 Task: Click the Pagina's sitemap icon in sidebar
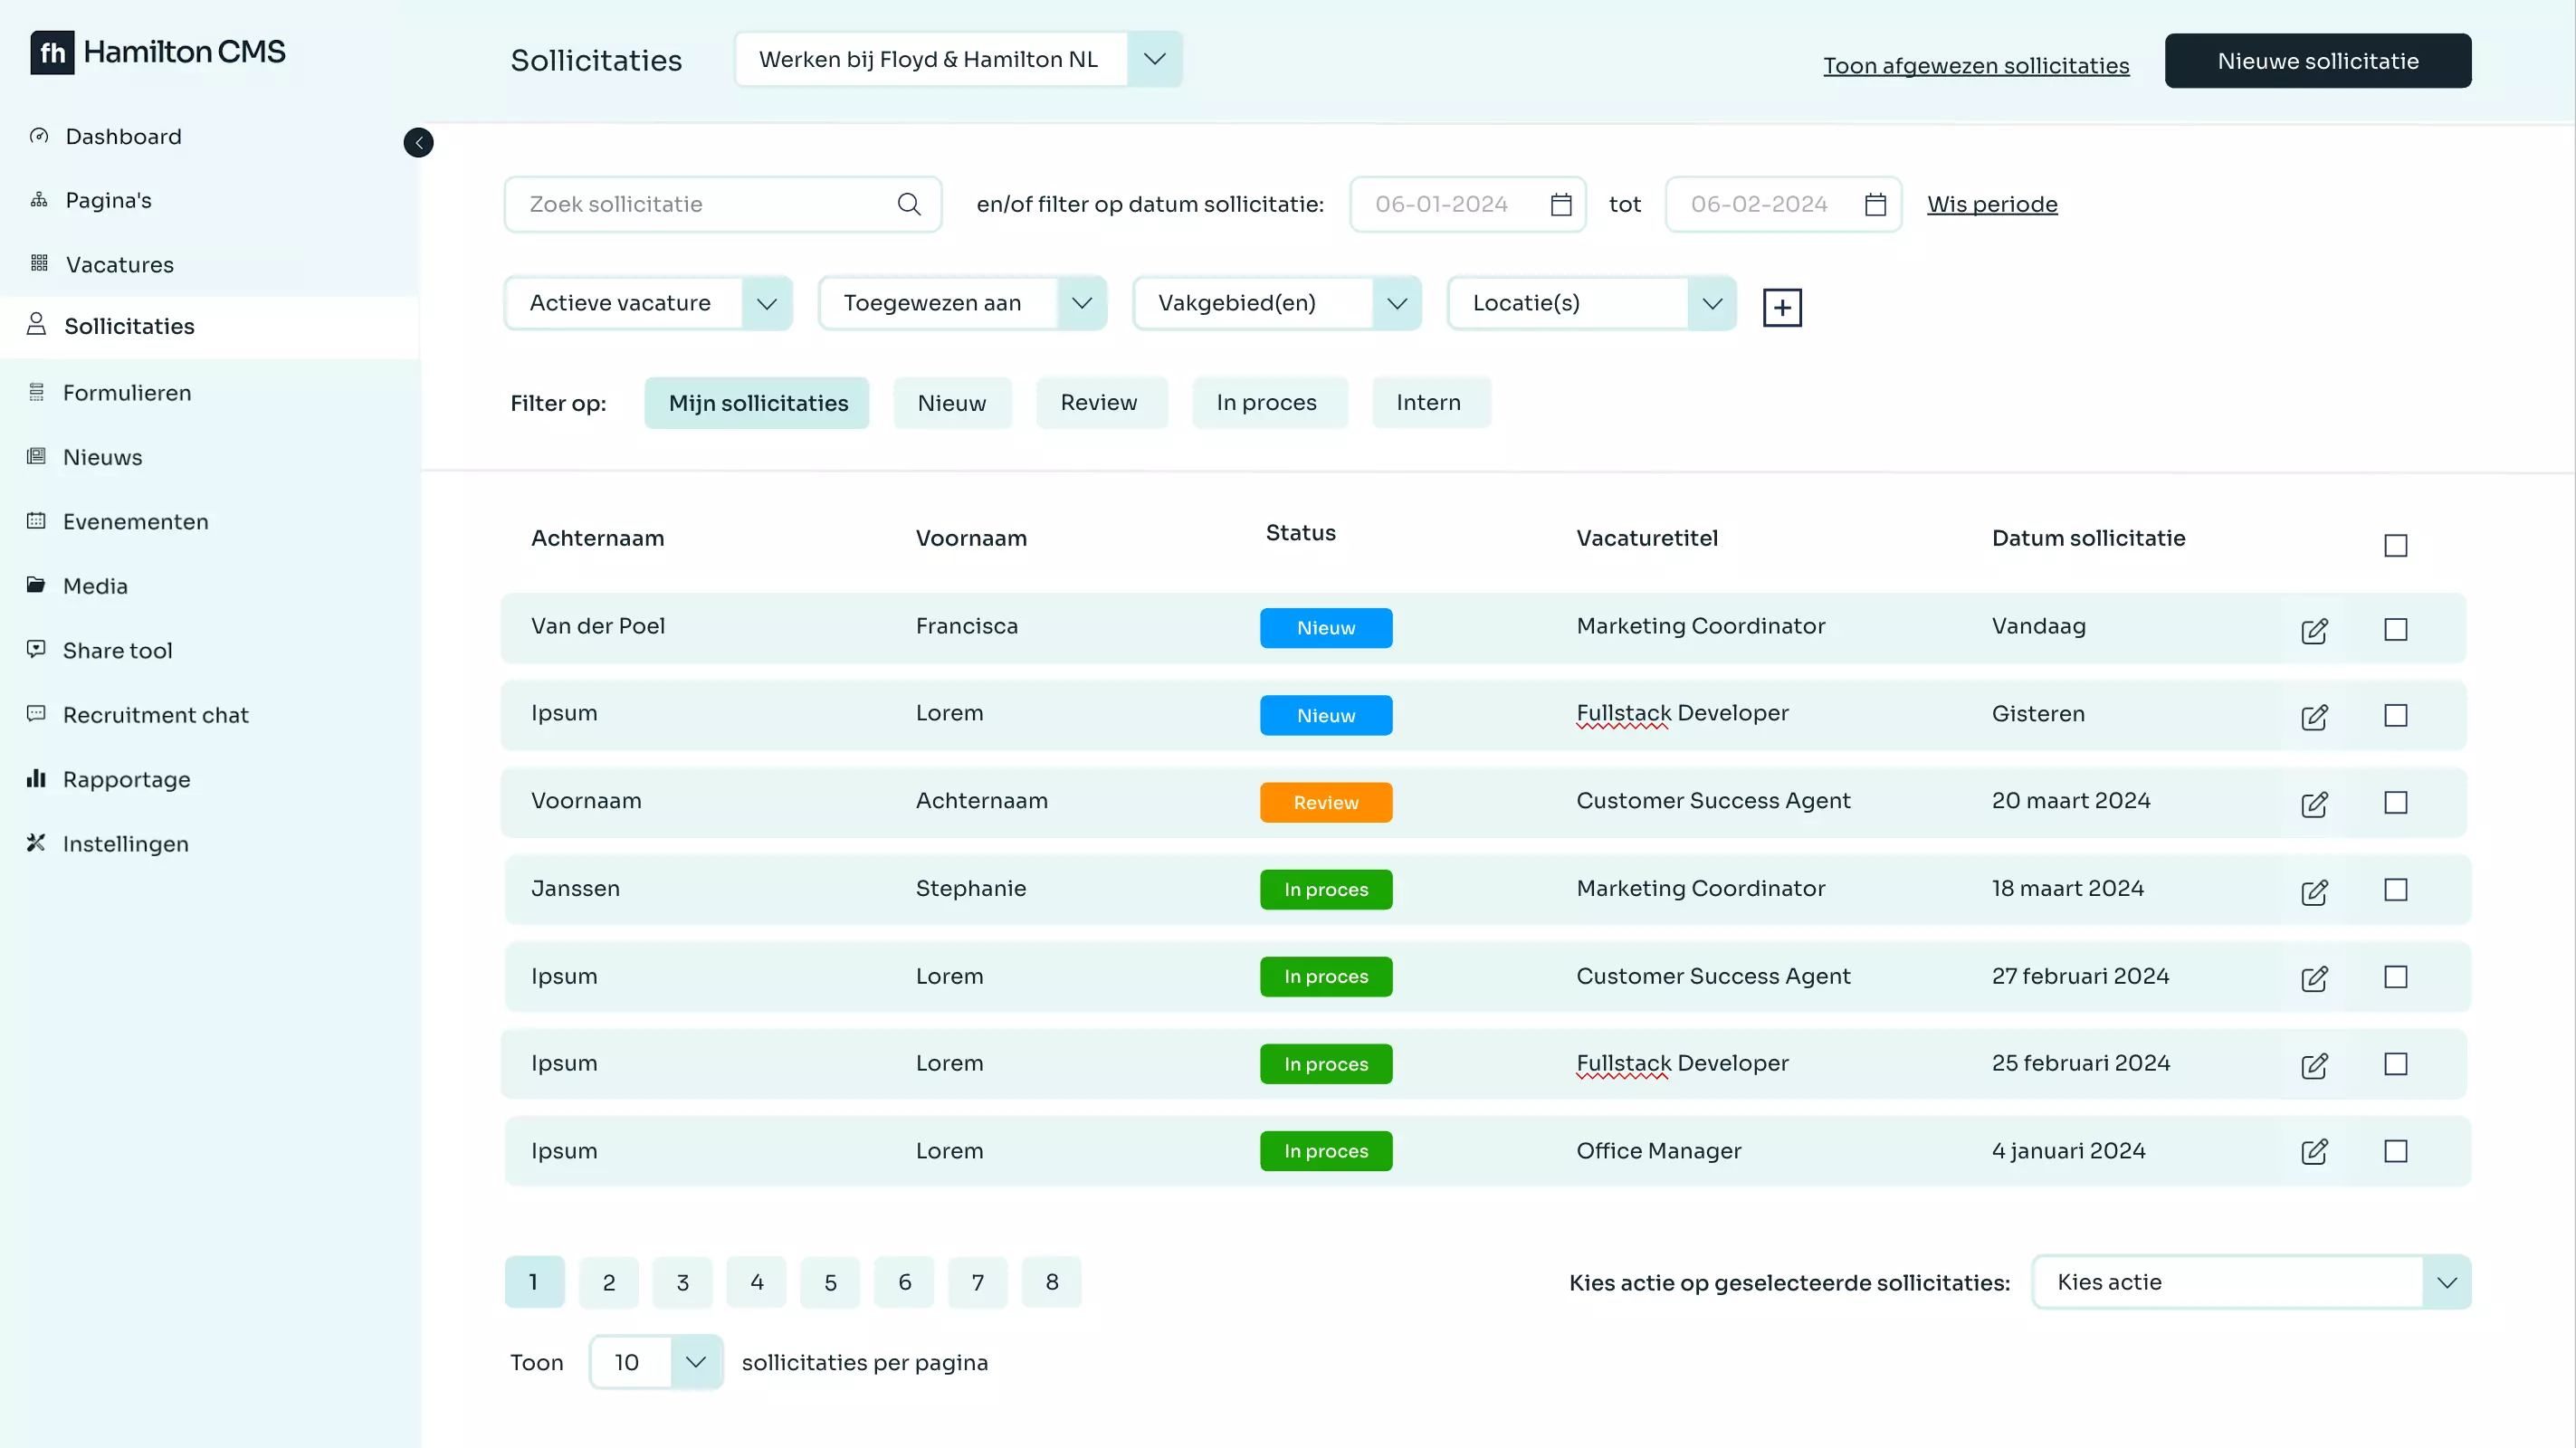click(x=39, y=200)
